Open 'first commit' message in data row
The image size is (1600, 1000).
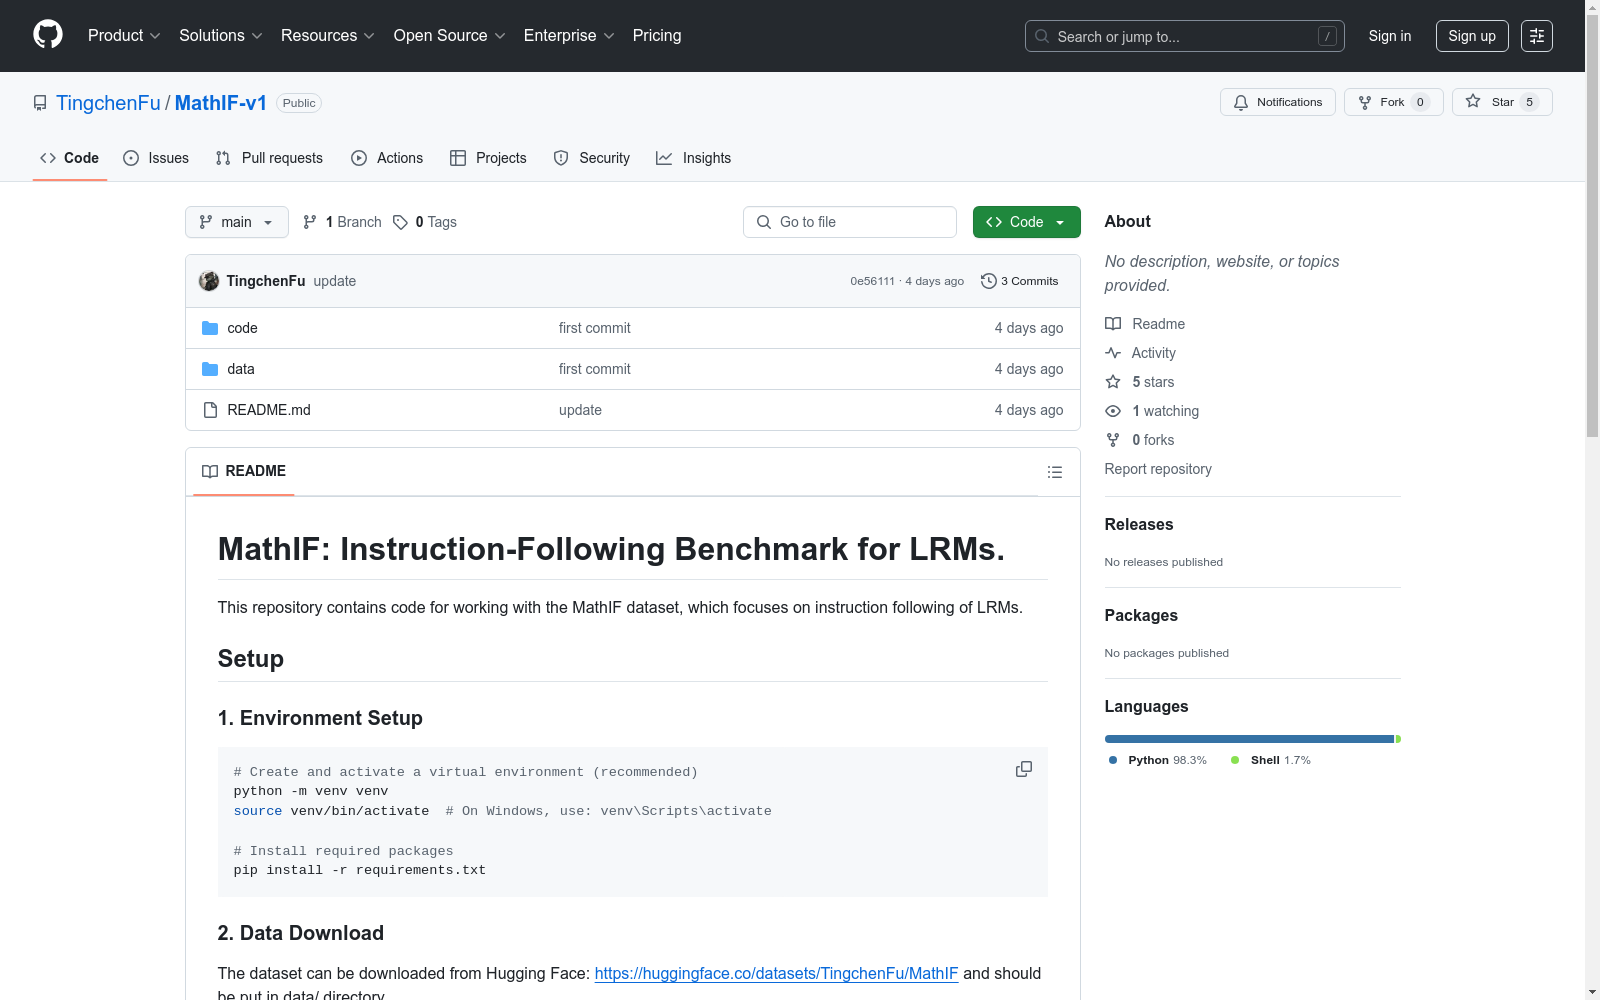(595, 369)
